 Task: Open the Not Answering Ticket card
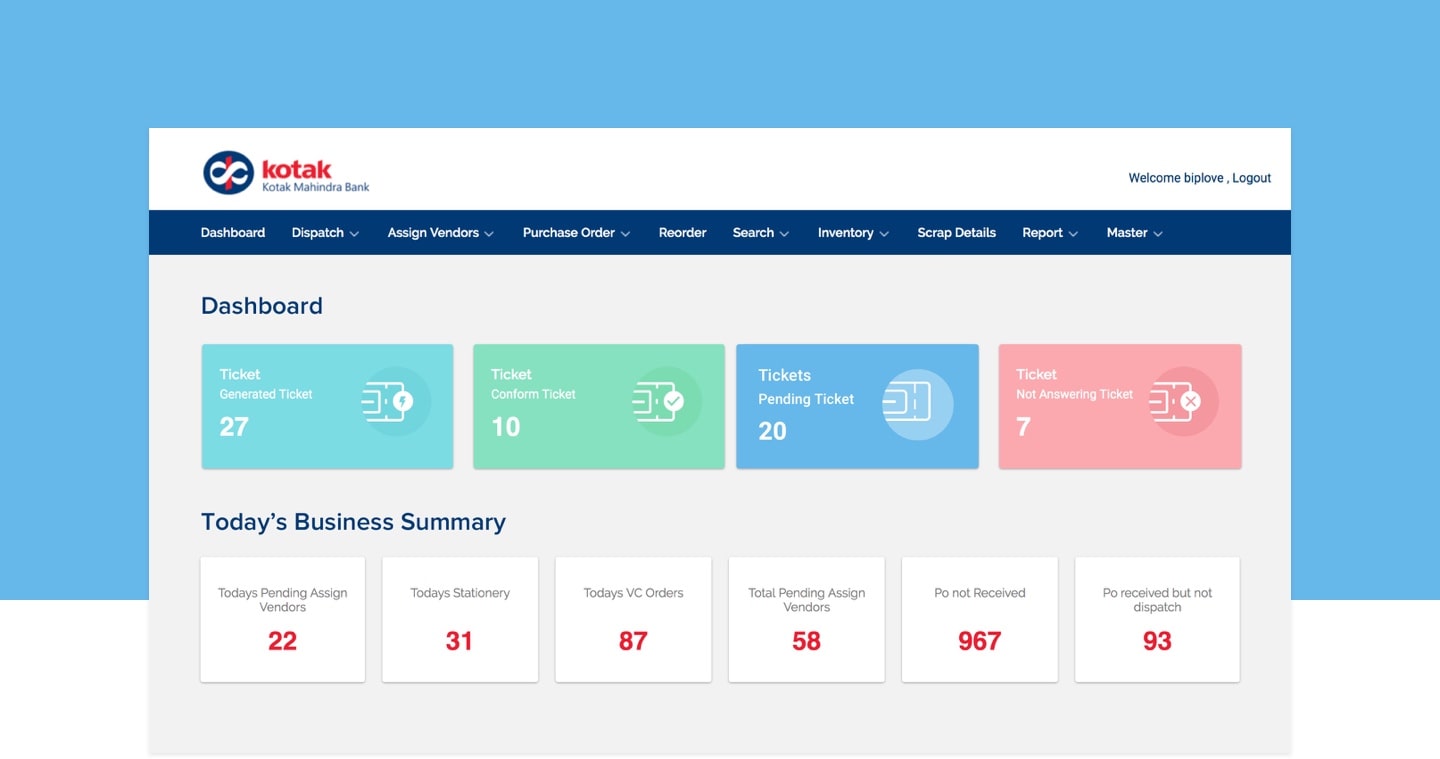[1120, 406]
